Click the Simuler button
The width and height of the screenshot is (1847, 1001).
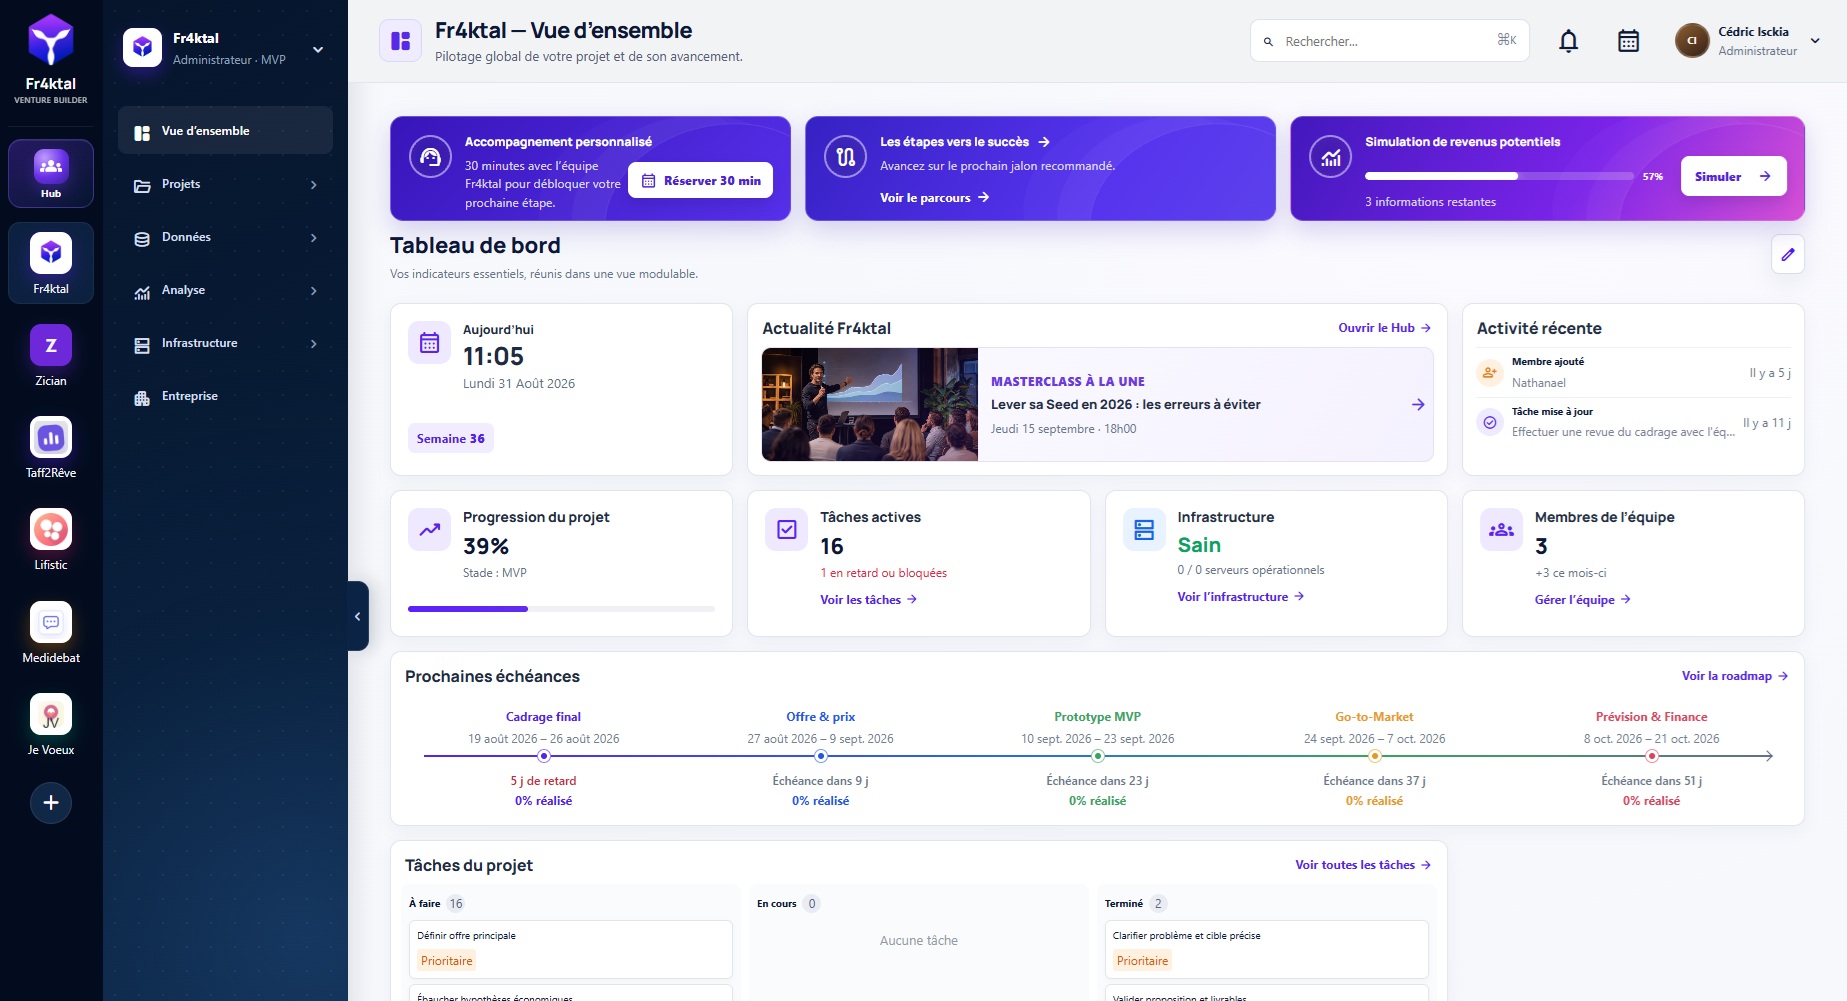1733,176
